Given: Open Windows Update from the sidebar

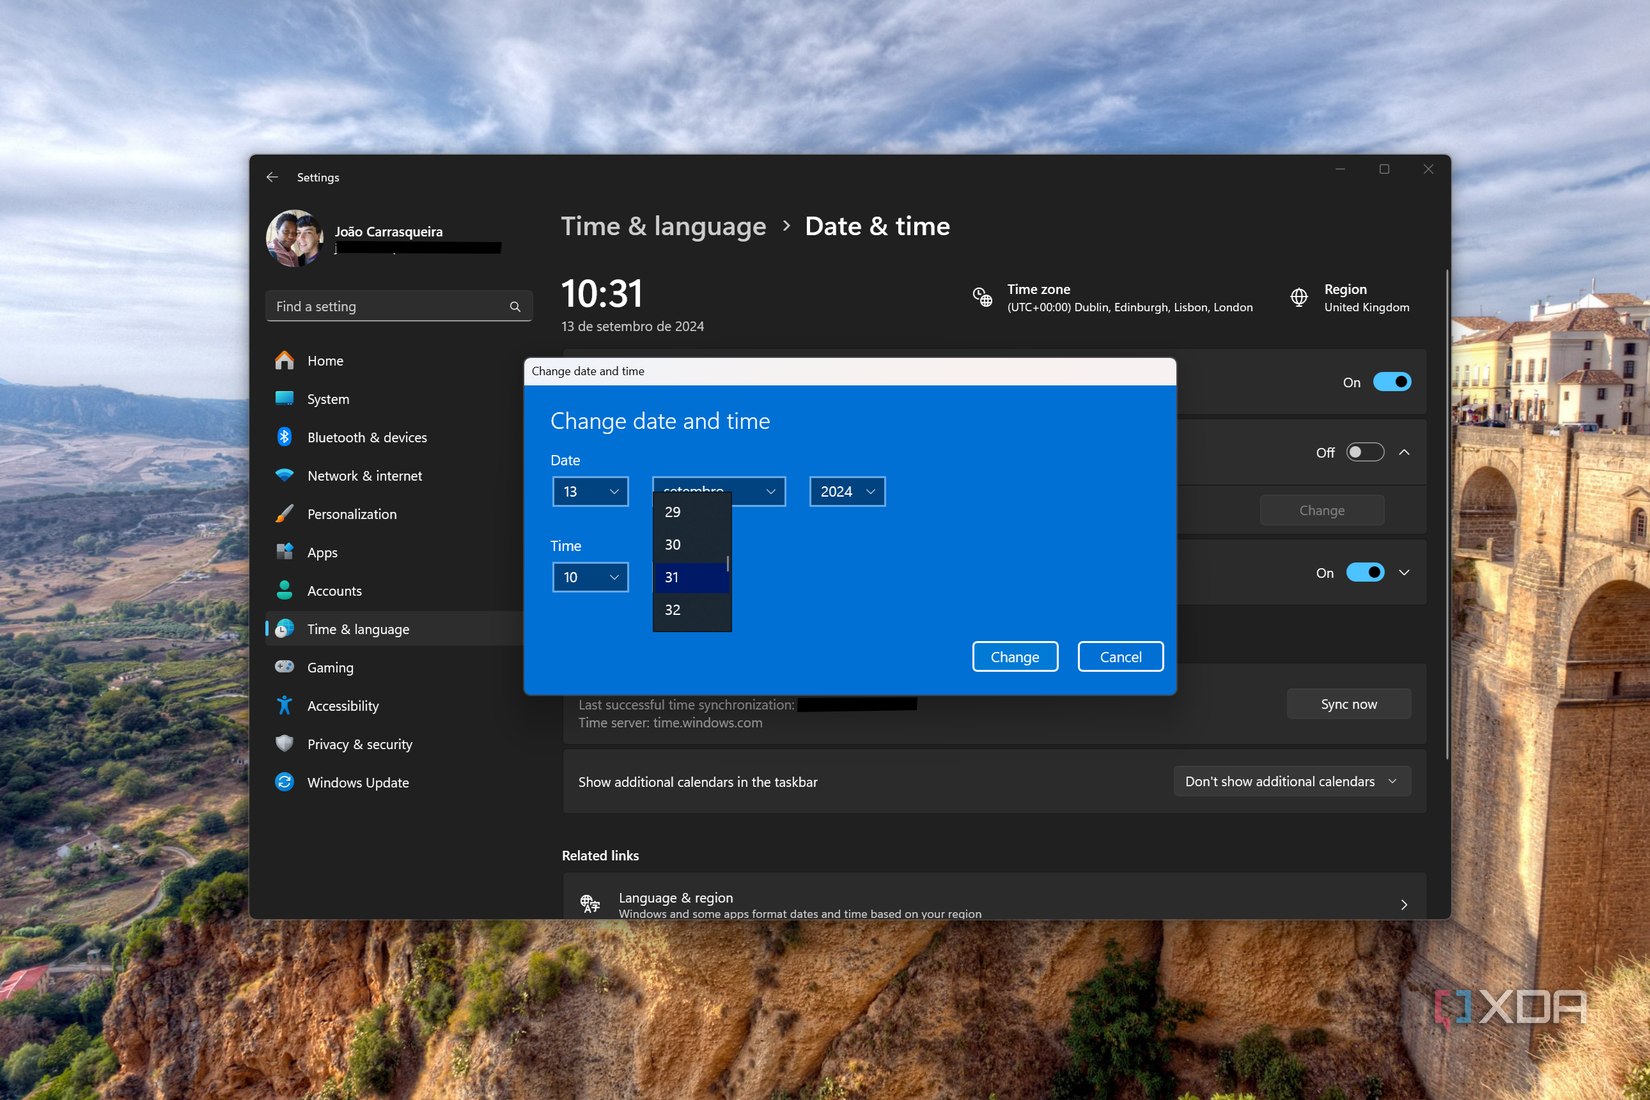Looking at the screenshot, I should [357, 782].
